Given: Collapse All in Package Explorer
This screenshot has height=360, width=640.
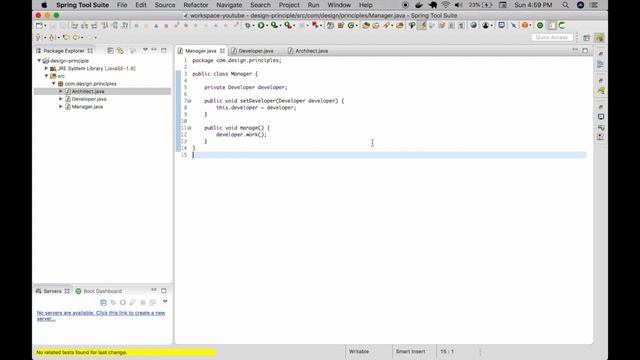Looking at the screenshot, I should click(110, 51).
